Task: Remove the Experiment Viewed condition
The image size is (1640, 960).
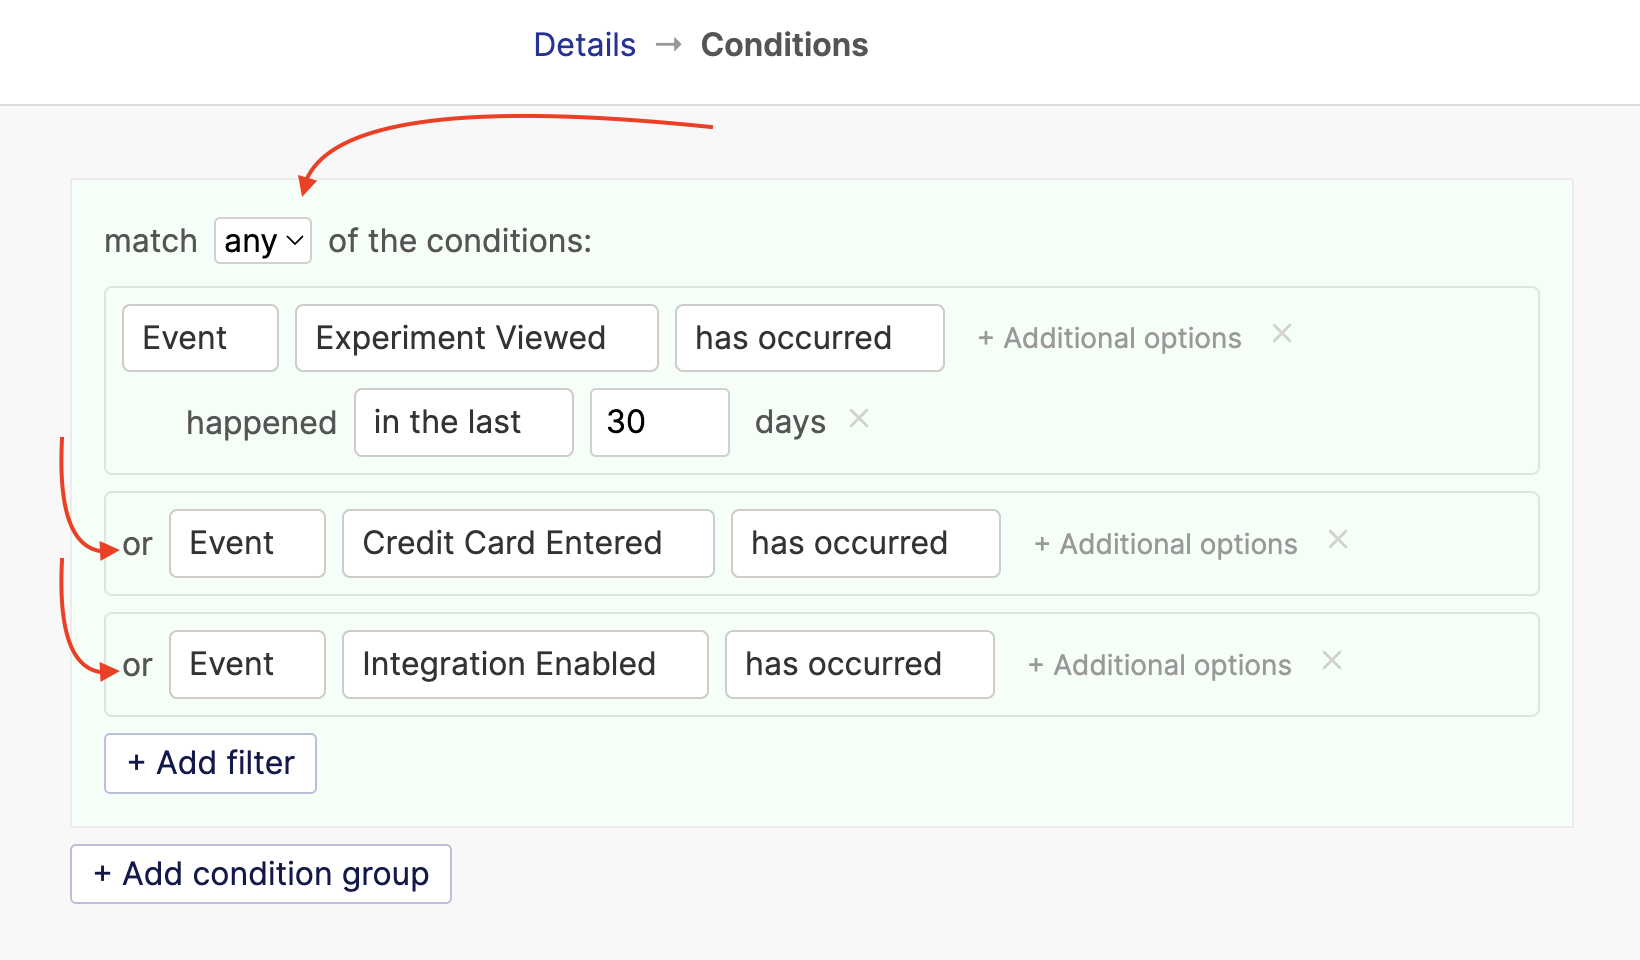Action: 1282,334
